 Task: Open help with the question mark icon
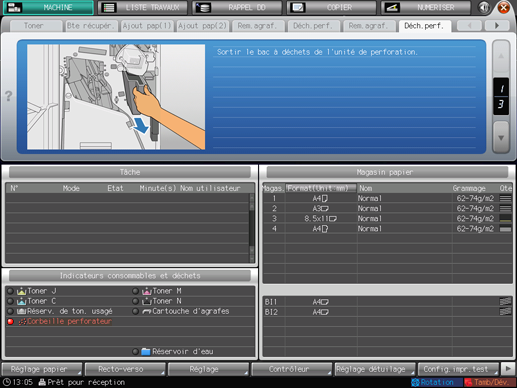coord(8,96)
